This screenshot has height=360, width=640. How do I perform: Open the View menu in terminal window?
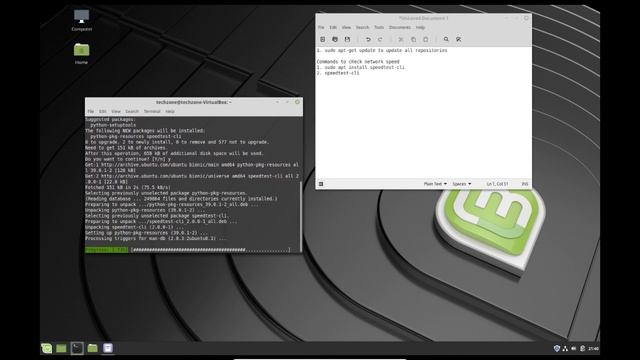tap(116, 111)
